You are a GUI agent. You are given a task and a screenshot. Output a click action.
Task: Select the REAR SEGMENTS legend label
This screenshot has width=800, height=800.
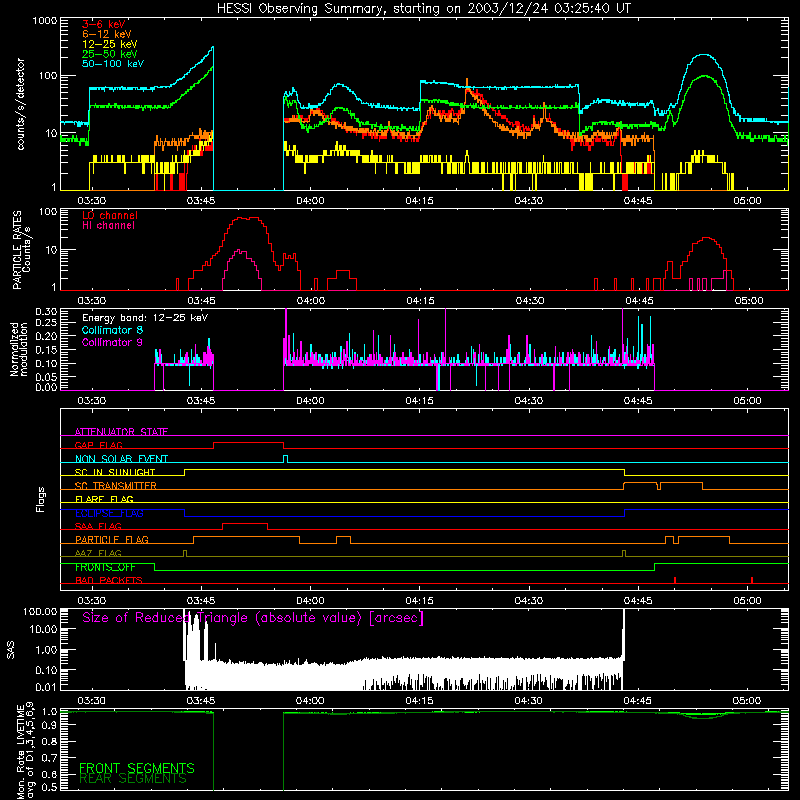[133, 779]
